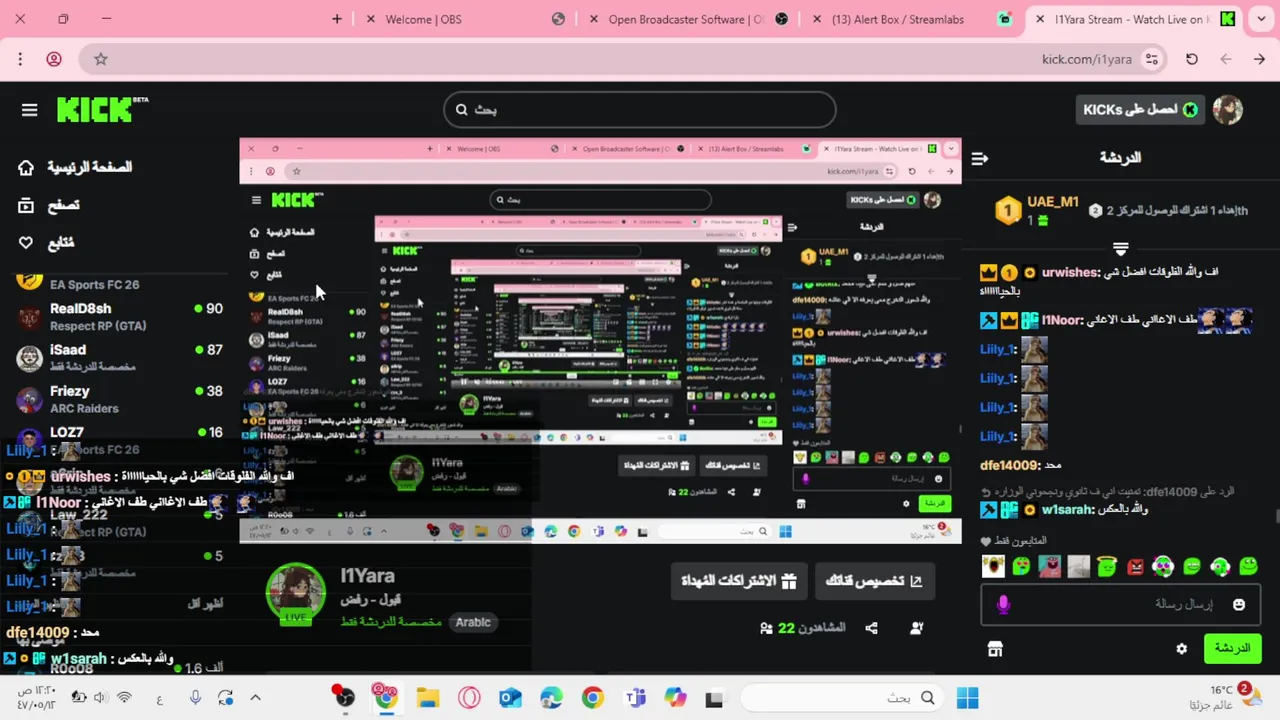This screenshot has width=1280, height=720.
Task: Focus the Kick search box
Action: 640,110
